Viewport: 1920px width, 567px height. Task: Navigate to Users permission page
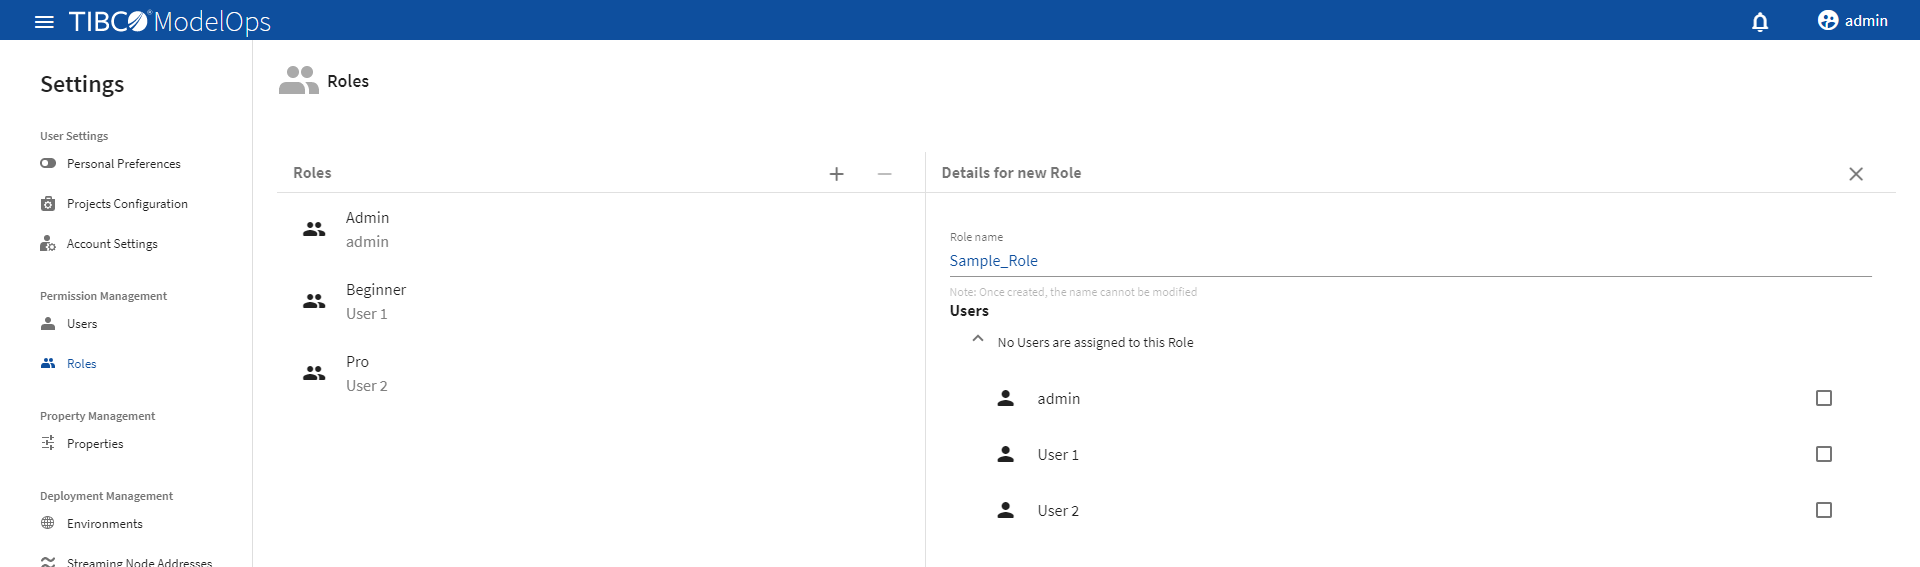(82, 324)
